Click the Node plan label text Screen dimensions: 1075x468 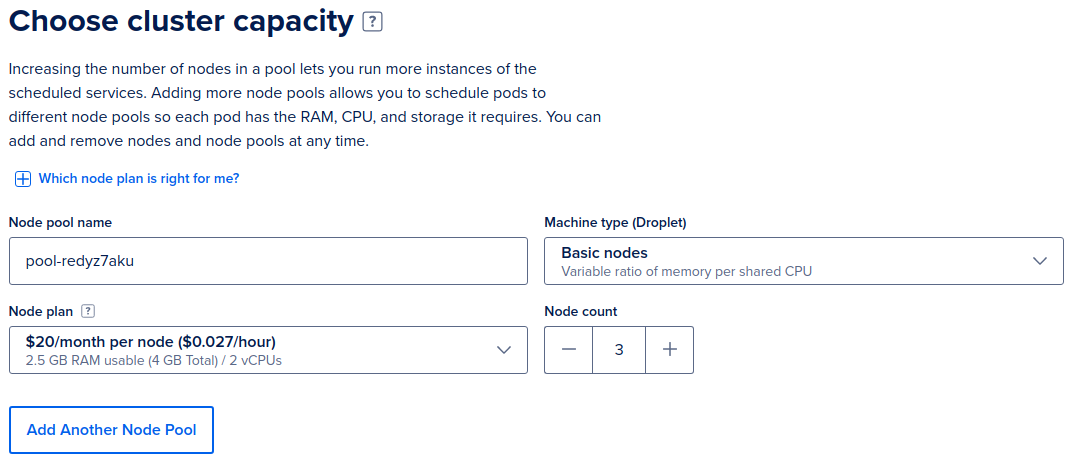pyautogui.click(x=40, y=311)
